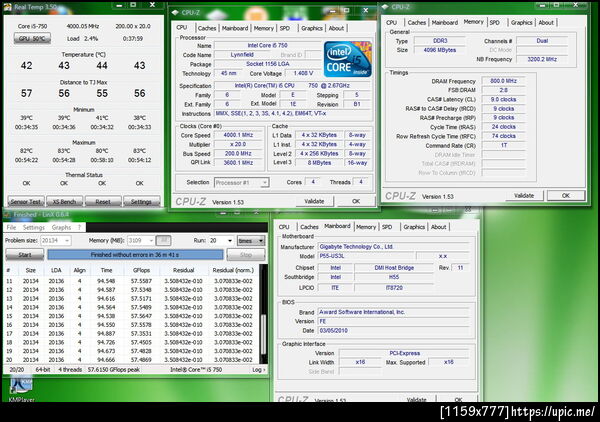
Task: Select About tab in CPU-Z Mainboard window
Action: tap(439, 227)
